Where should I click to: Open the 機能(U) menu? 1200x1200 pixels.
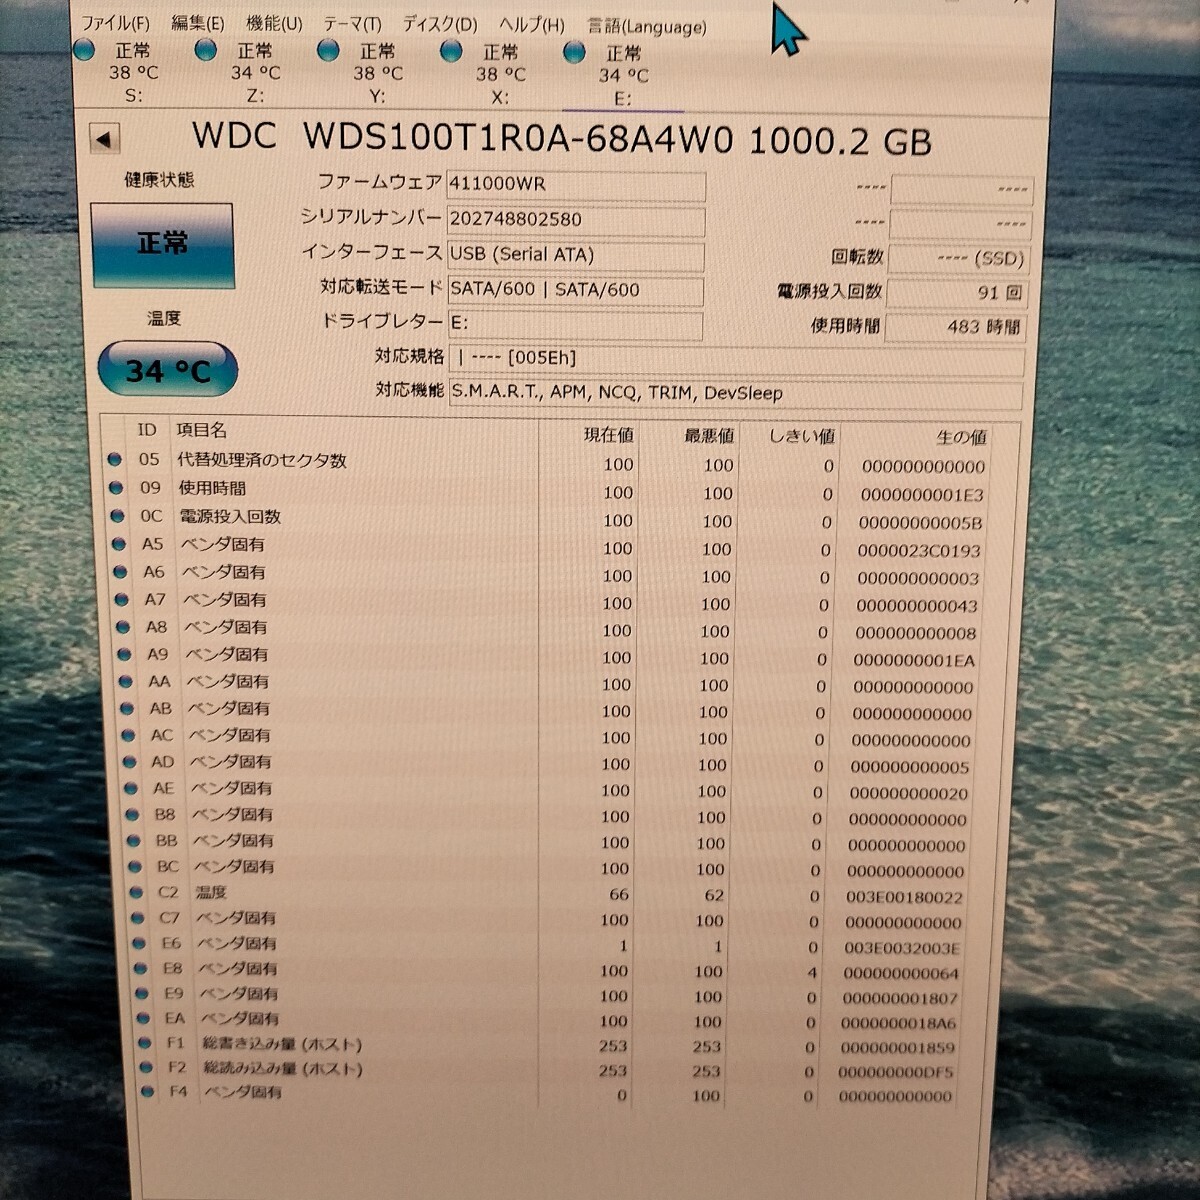point(274,23)
